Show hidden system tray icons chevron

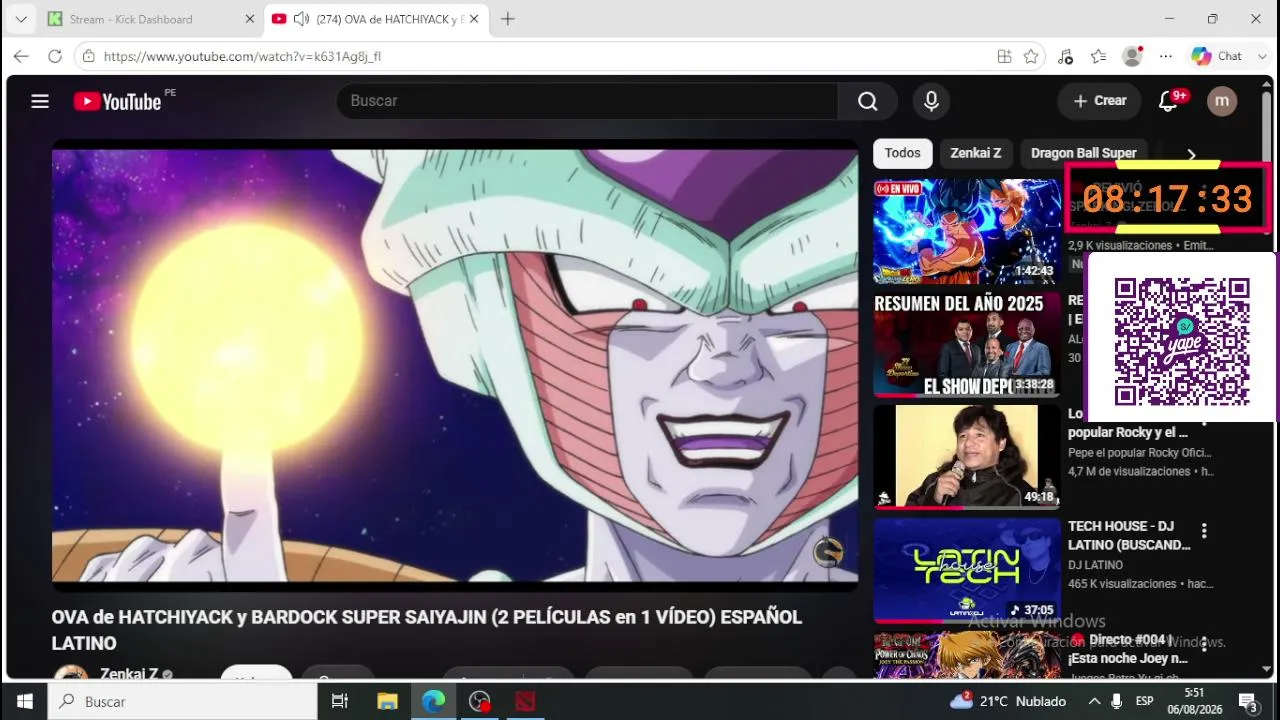pos(1093,701)
